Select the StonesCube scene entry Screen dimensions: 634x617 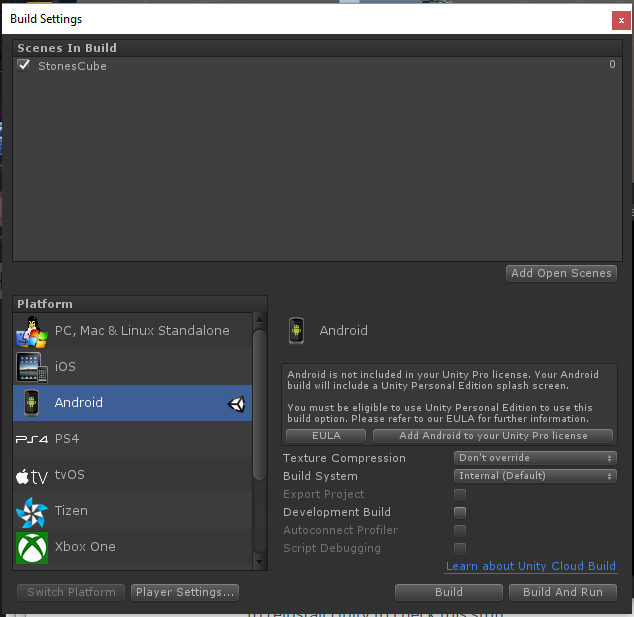click(317, 65)
